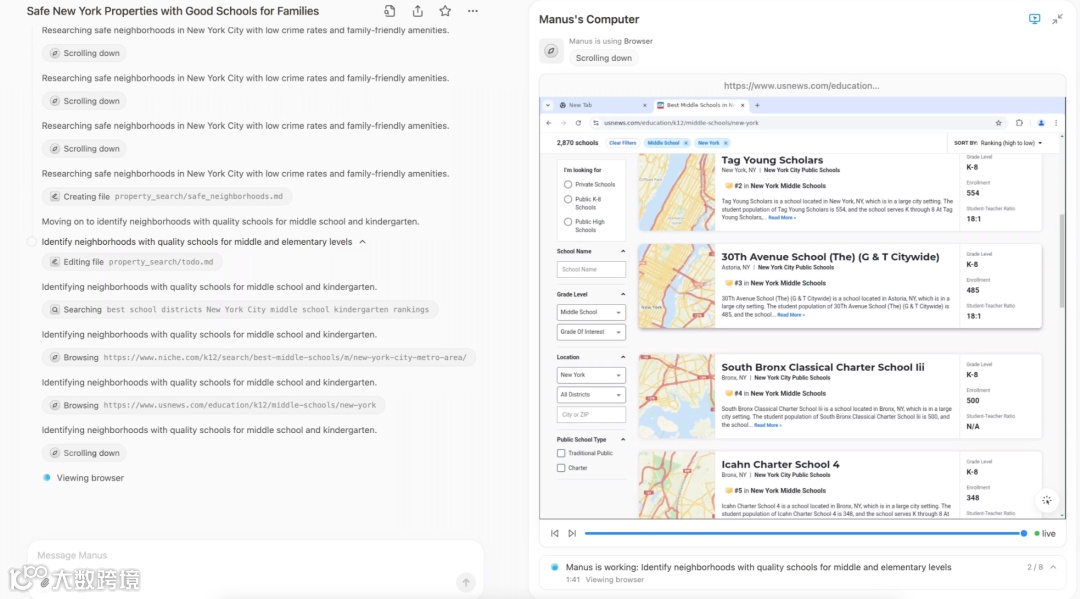This screenshot has height=599, width=1080.
Task: Open the All Districts dropdown
Action: (x=591, y=395)
